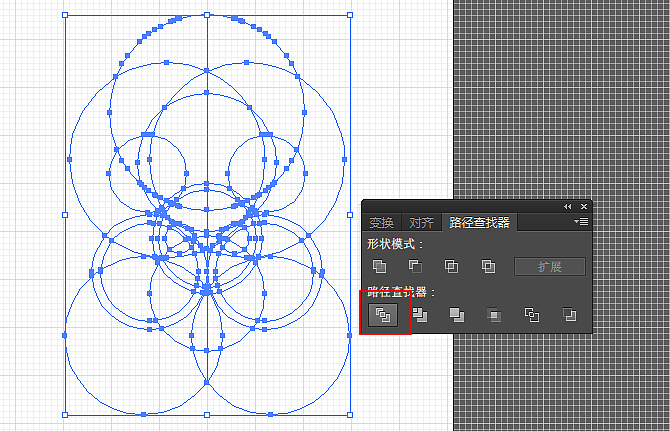Click the Crop pathfinder button
Viewport: 670px width, 431px height.
(x=494, y=315)
